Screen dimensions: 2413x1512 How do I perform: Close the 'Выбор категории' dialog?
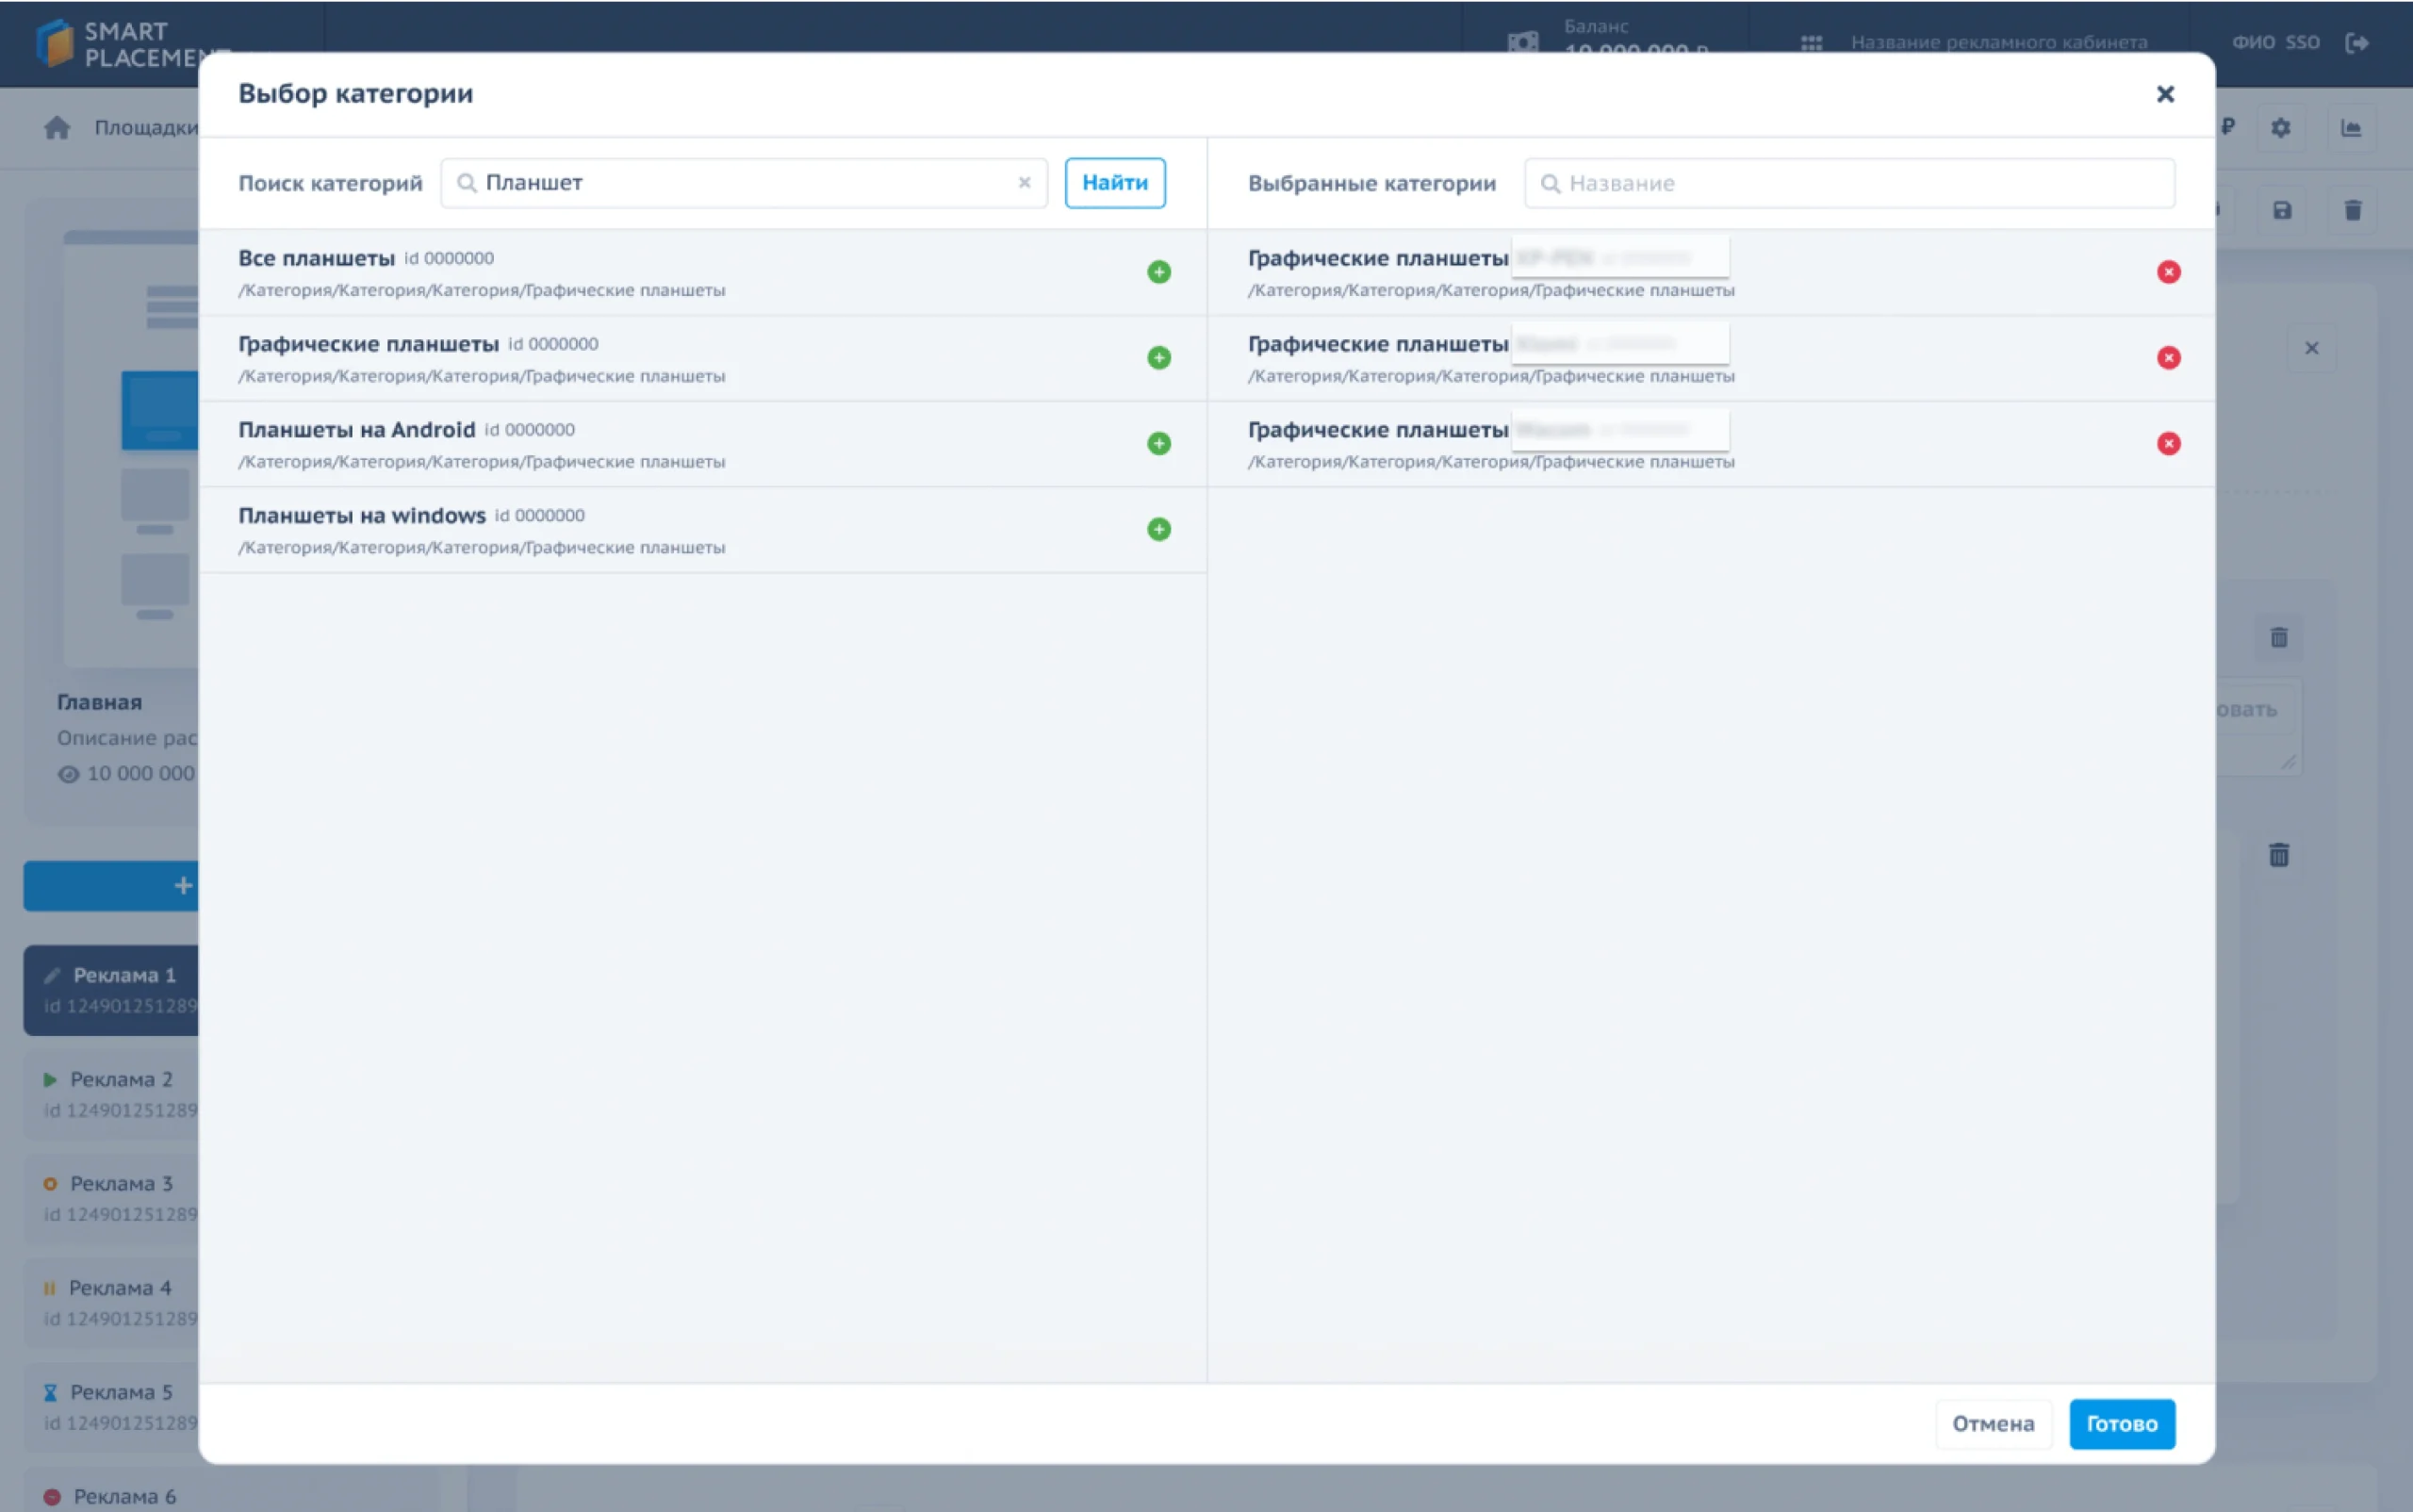coord(2165,94)
